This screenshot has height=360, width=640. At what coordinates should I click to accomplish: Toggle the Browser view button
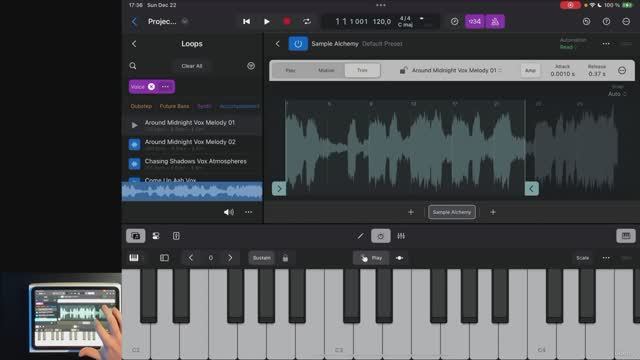coord(136,236)
